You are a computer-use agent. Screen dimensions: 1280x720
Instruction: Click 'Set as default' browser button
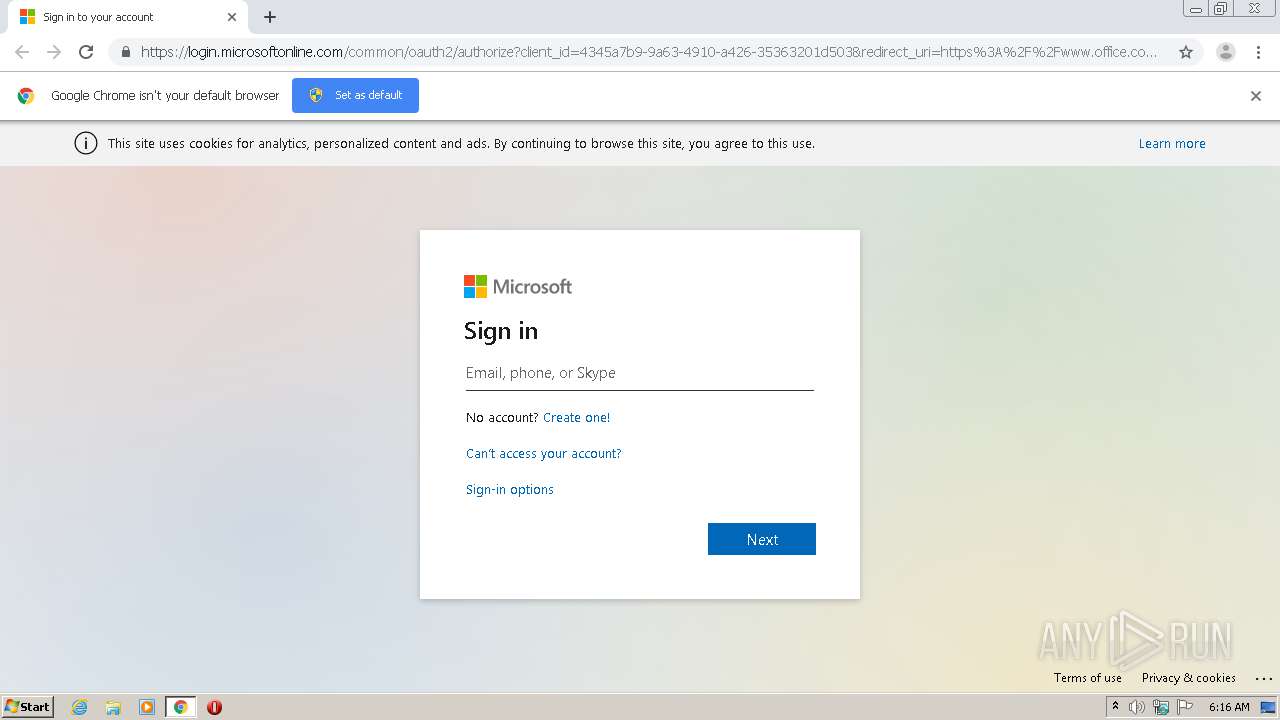point(355,95)
